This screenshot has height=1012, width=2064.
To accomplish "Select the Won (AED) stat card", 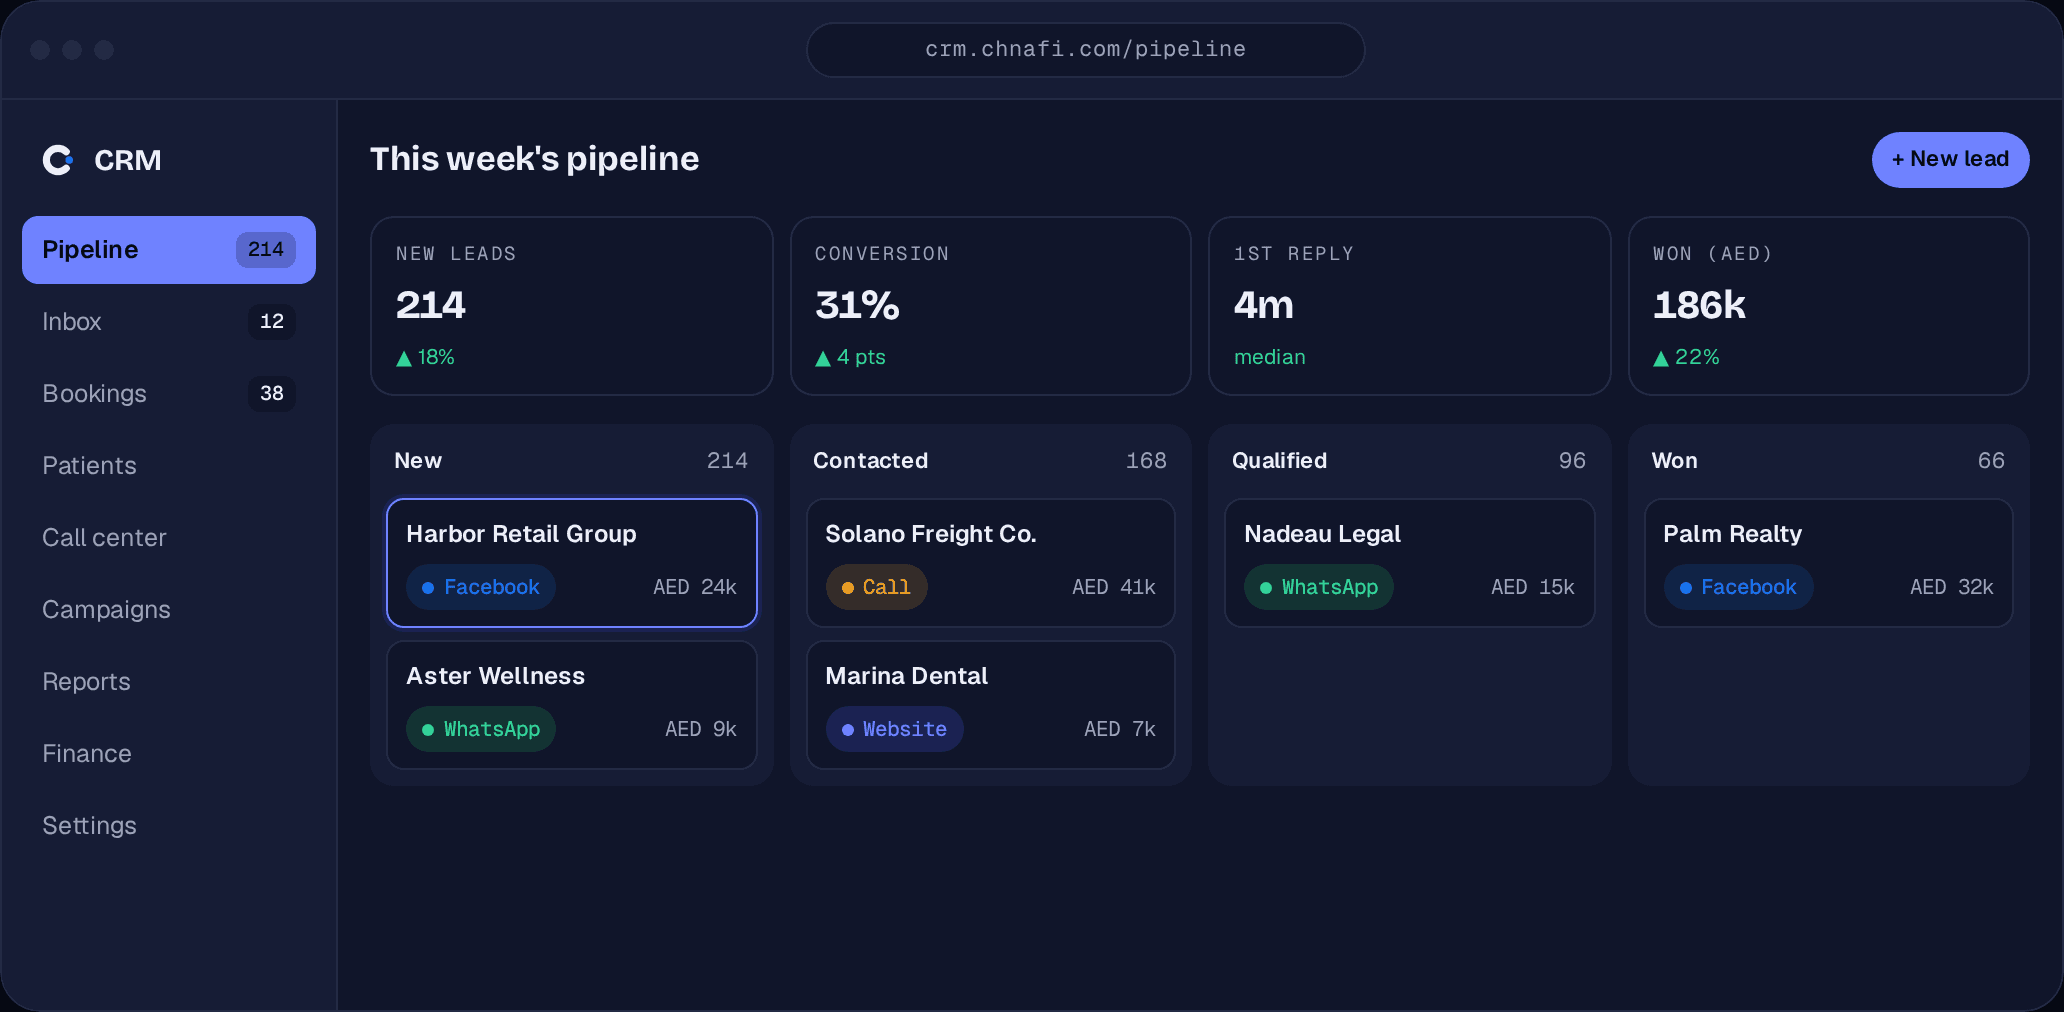I will [1829, 306].
